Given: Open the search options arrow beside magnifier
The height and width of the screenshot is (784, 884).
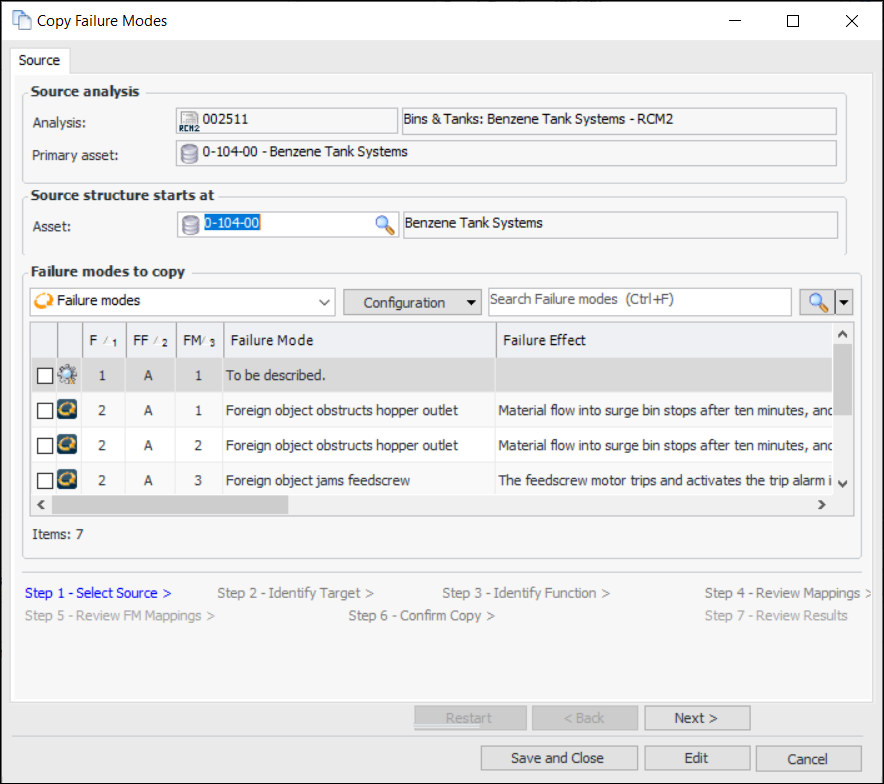Looking at the screenshot, I should (x=845, y=302).
